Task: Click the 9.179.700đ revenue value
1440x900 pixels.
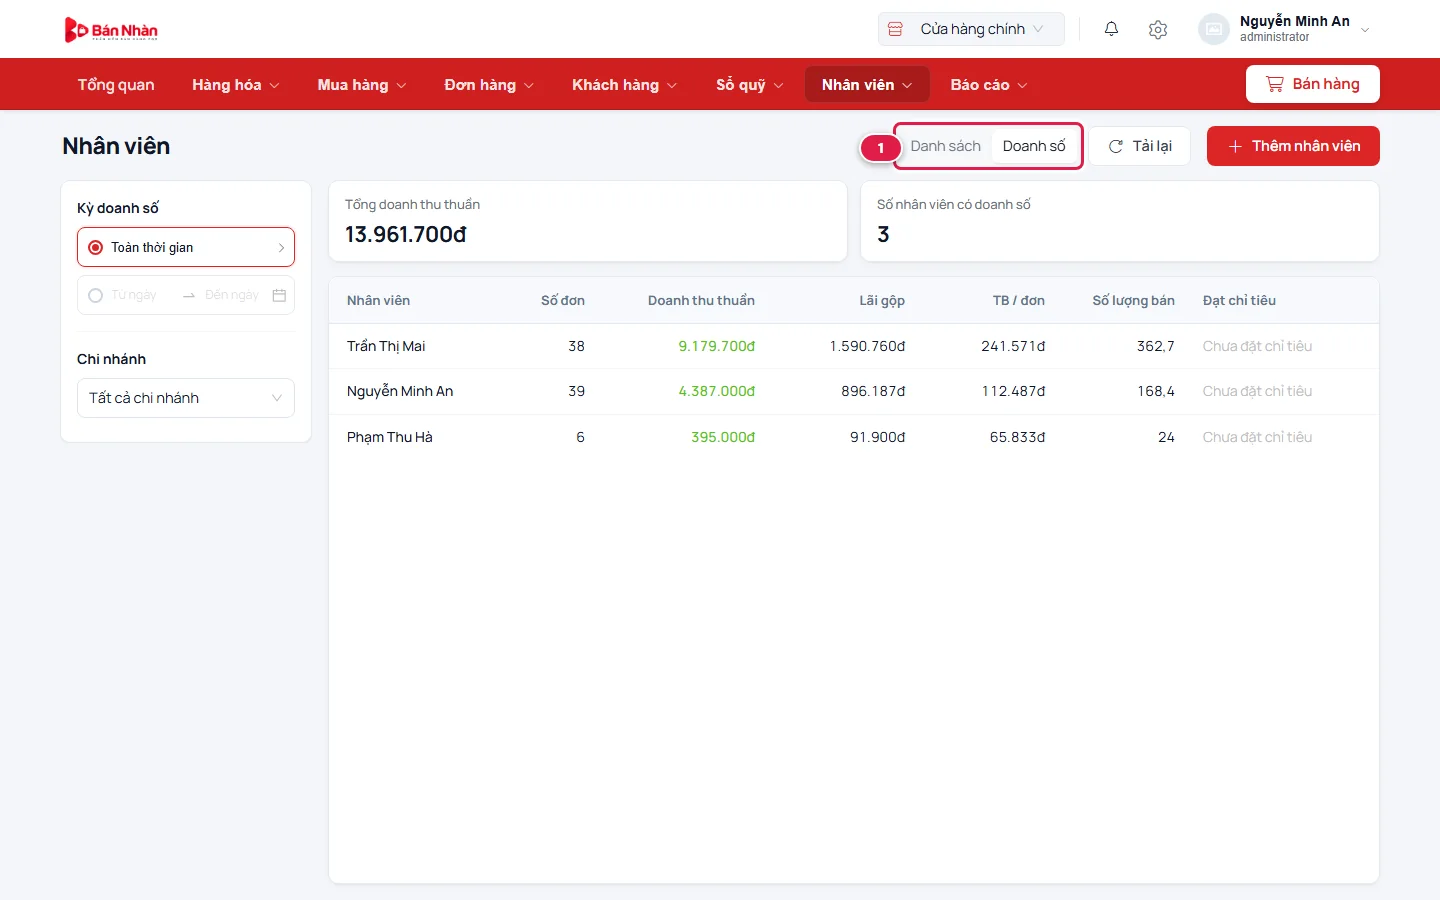Action: click(717, 346)
